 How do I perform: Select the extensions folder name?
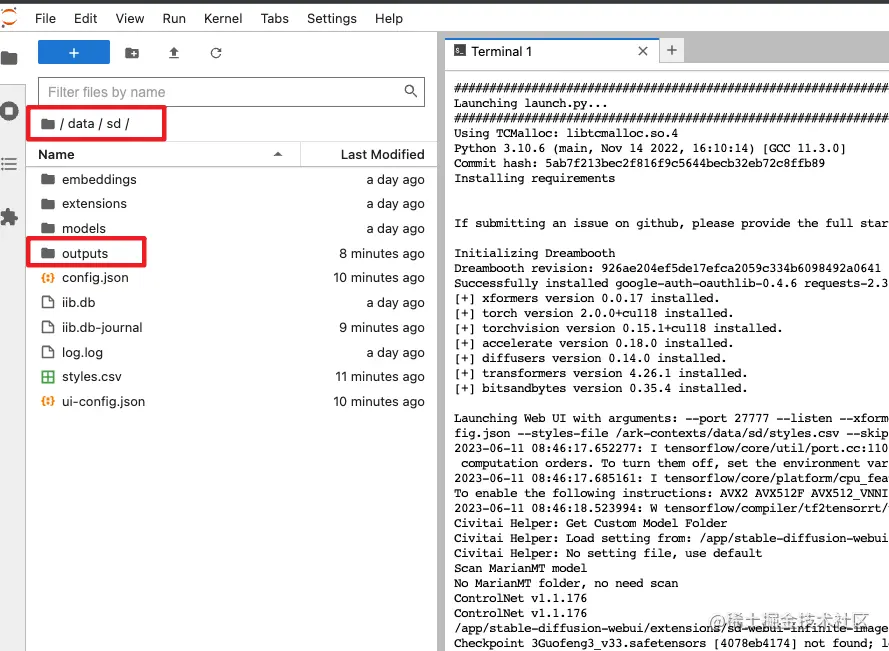tap(94, 204)
